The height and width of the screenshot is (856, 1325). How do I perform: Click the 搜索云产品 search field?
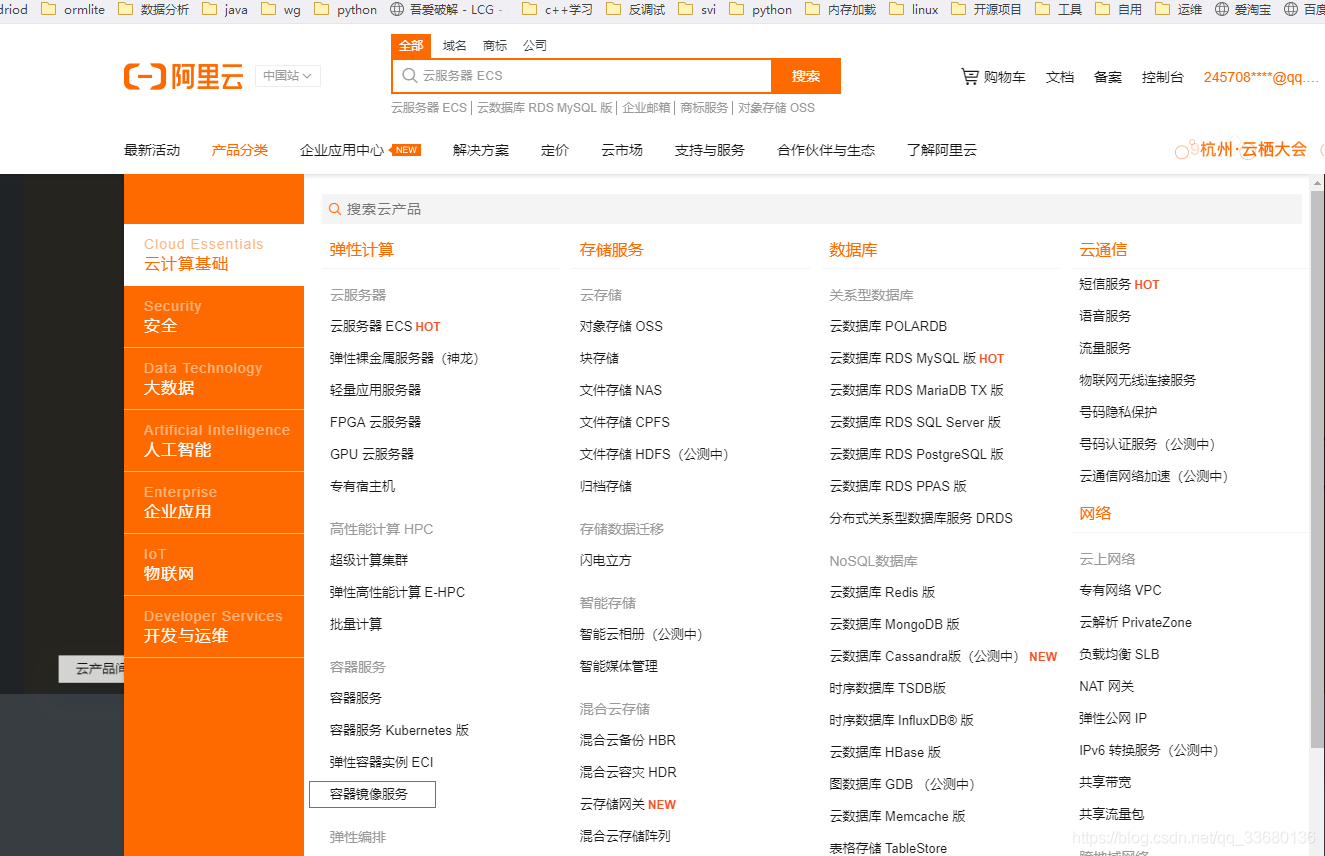(812, 209)
